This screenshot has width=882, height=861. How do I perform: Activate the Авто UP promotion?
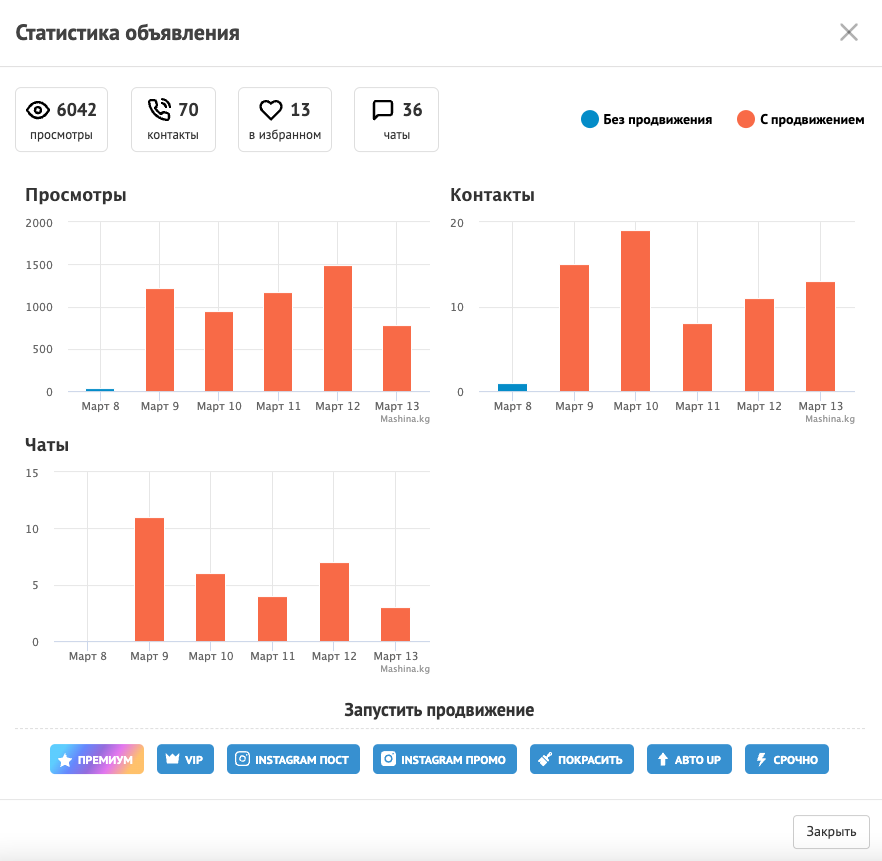(x=689, y=759)
